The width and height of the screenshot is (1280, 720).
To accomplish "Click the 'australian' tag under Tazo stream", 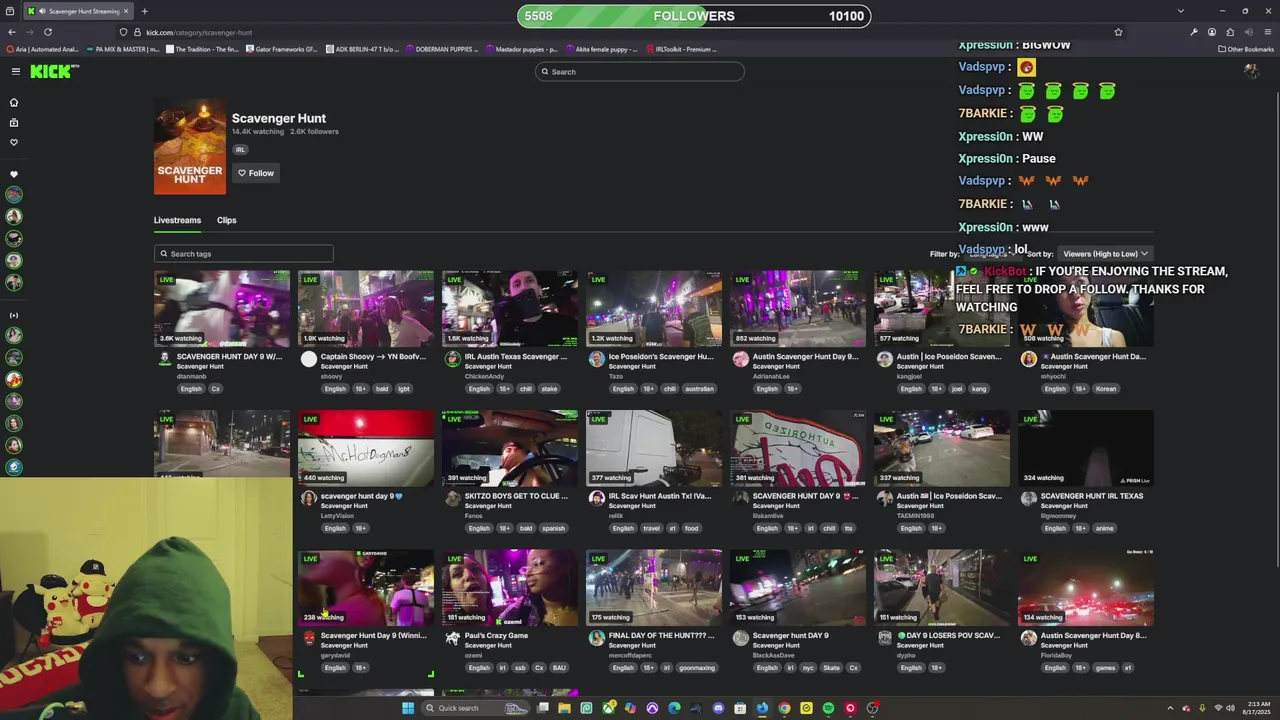I will pos(699,389).
